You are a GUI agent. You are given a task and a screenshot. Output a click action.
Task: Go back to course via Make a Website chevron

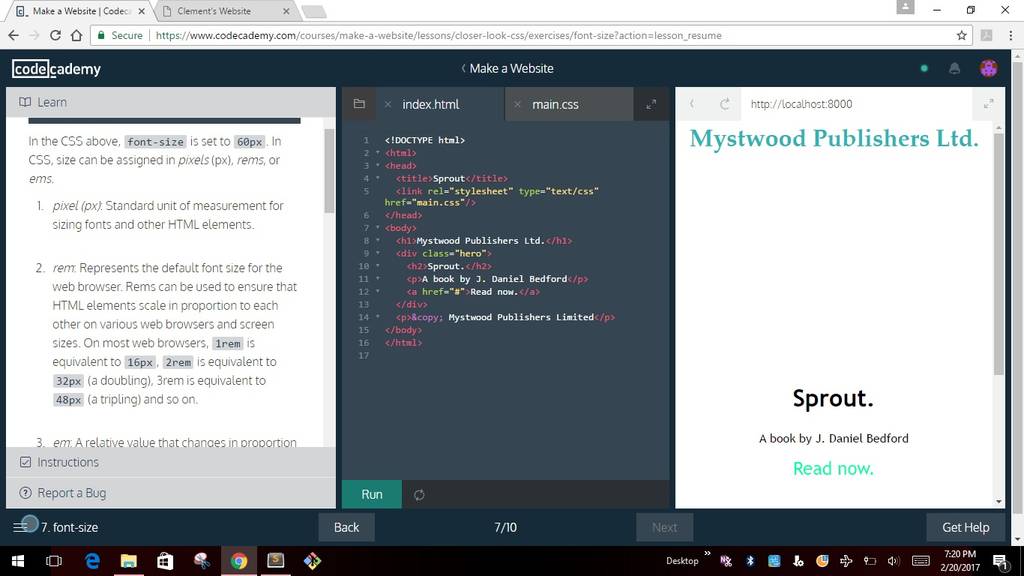463,68
